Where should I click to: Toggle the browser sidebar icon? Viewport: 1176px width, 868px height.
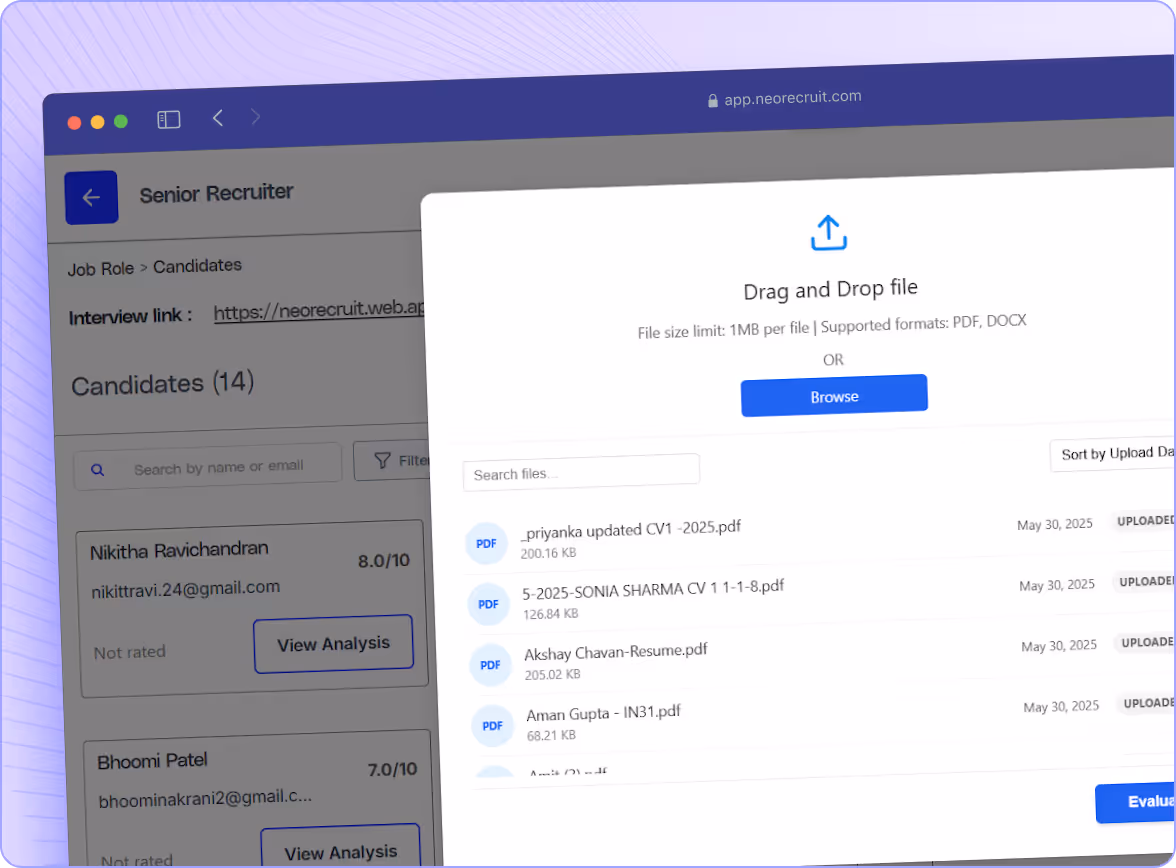coord(169,119)
